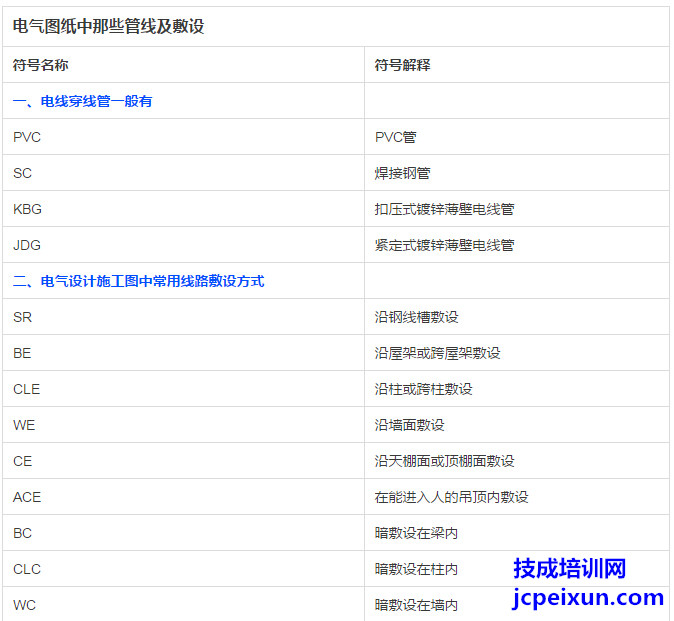Screen dimensions: 674x621
Task: Select the 沿屋架或跨屋架敷设 explanation text
Action: [x=438, y=353]
